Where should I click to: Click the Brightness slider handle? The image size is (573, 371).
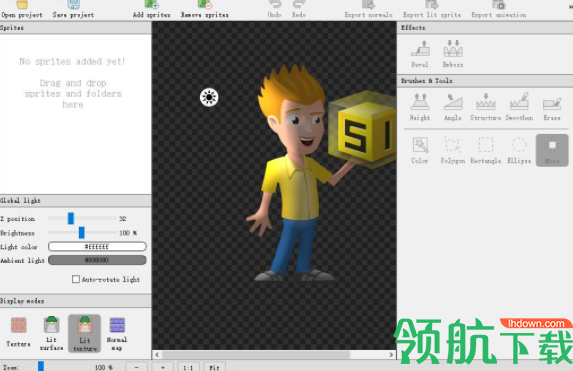coord(81,232)
